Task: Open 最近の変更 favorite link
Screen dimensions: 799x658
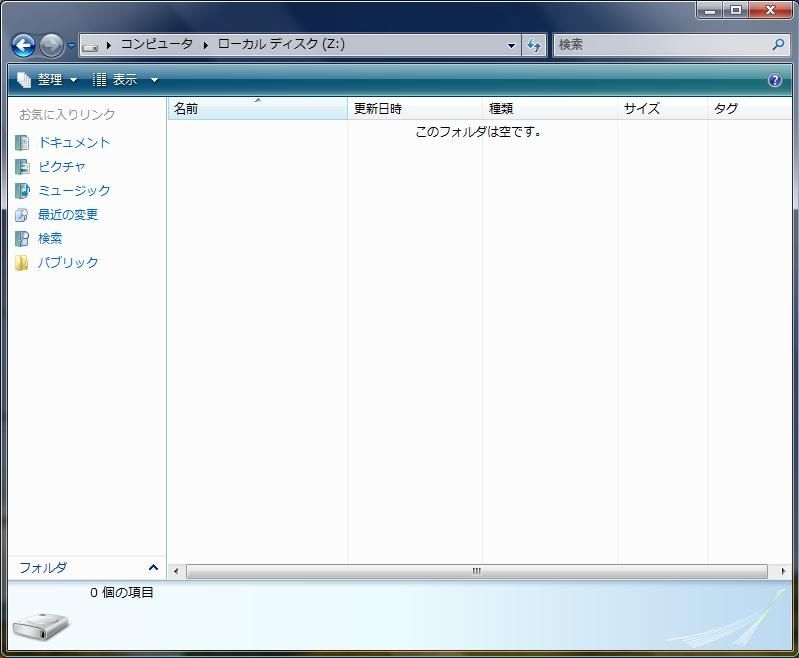Action: (68, 215)
